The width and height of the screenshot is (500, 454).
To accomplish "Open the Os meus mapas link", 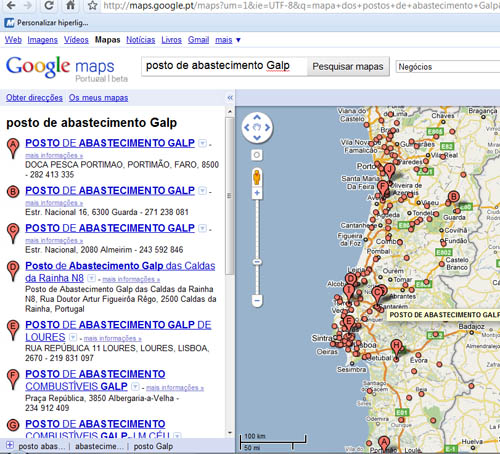I will point(98,98).
